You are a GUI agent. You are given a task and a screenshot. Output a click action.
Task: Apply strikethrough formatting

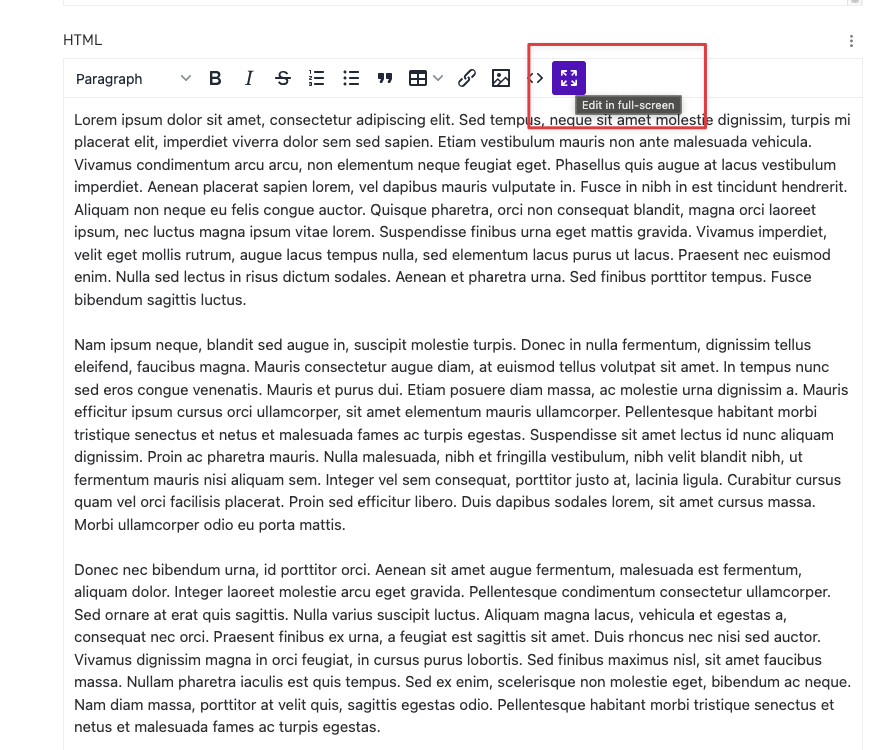click(x=283, y=78)
